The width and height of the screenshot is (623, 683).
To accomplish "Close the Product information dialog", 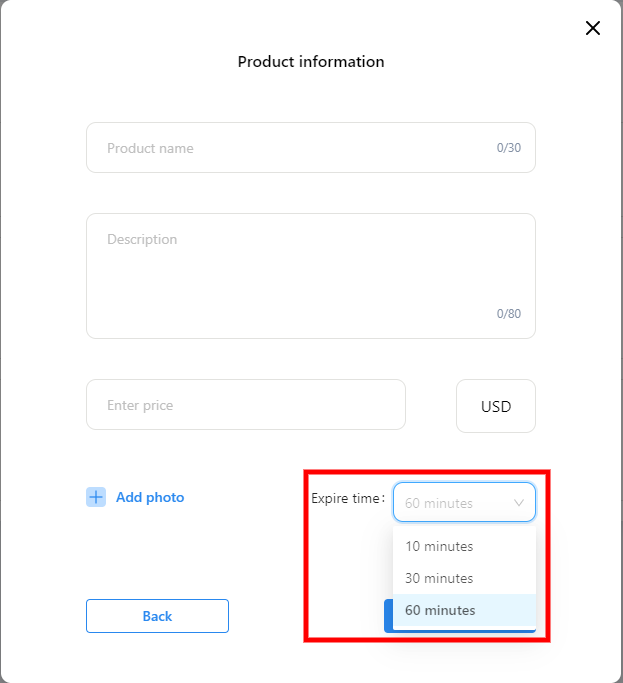I will pos(593,28).
